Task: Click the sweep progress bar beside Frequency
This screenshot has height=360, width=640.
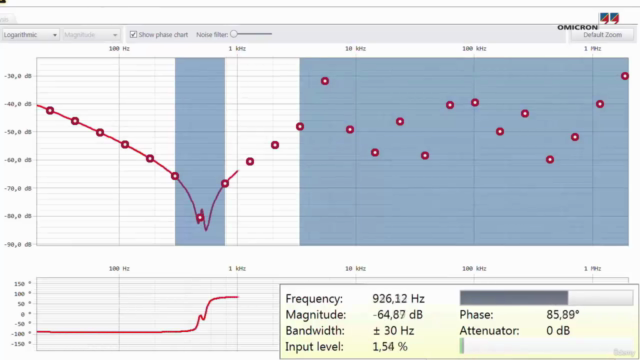Action: [x=546, y=298]
